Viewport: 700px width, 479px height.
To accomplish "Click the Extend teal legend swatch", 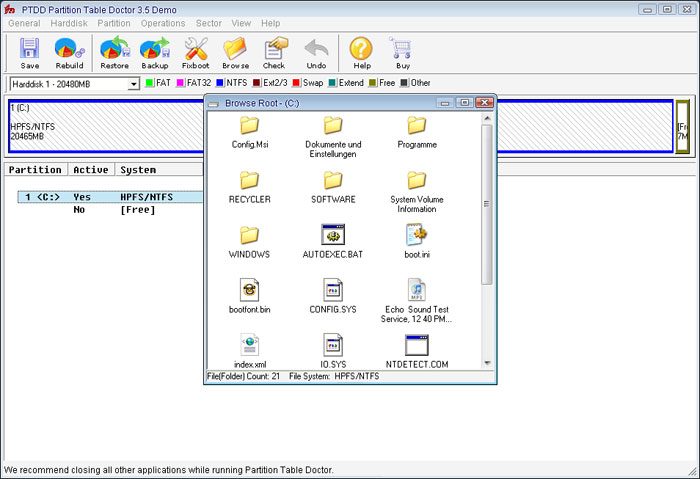I will click(x=332, y=83).
